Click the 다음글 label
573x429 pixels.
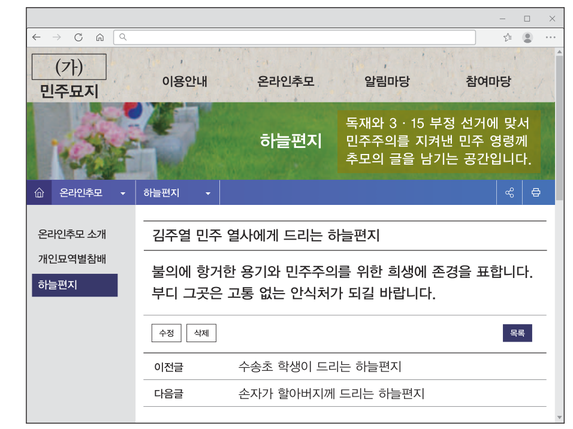(168, 394)
